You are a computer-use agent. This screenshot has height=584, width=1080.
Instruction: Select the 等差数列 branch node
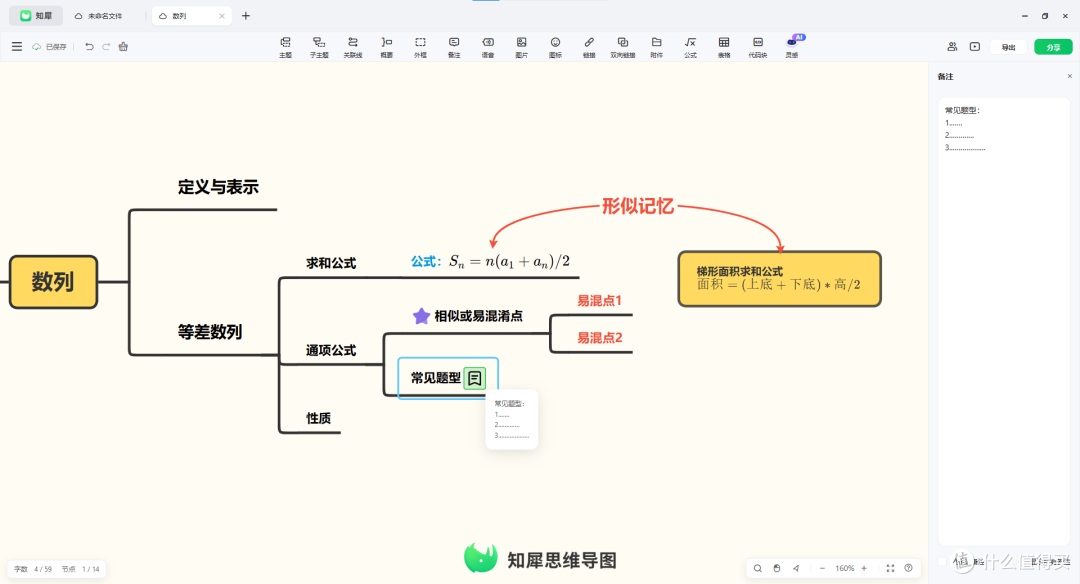click(x=209, y=332)
